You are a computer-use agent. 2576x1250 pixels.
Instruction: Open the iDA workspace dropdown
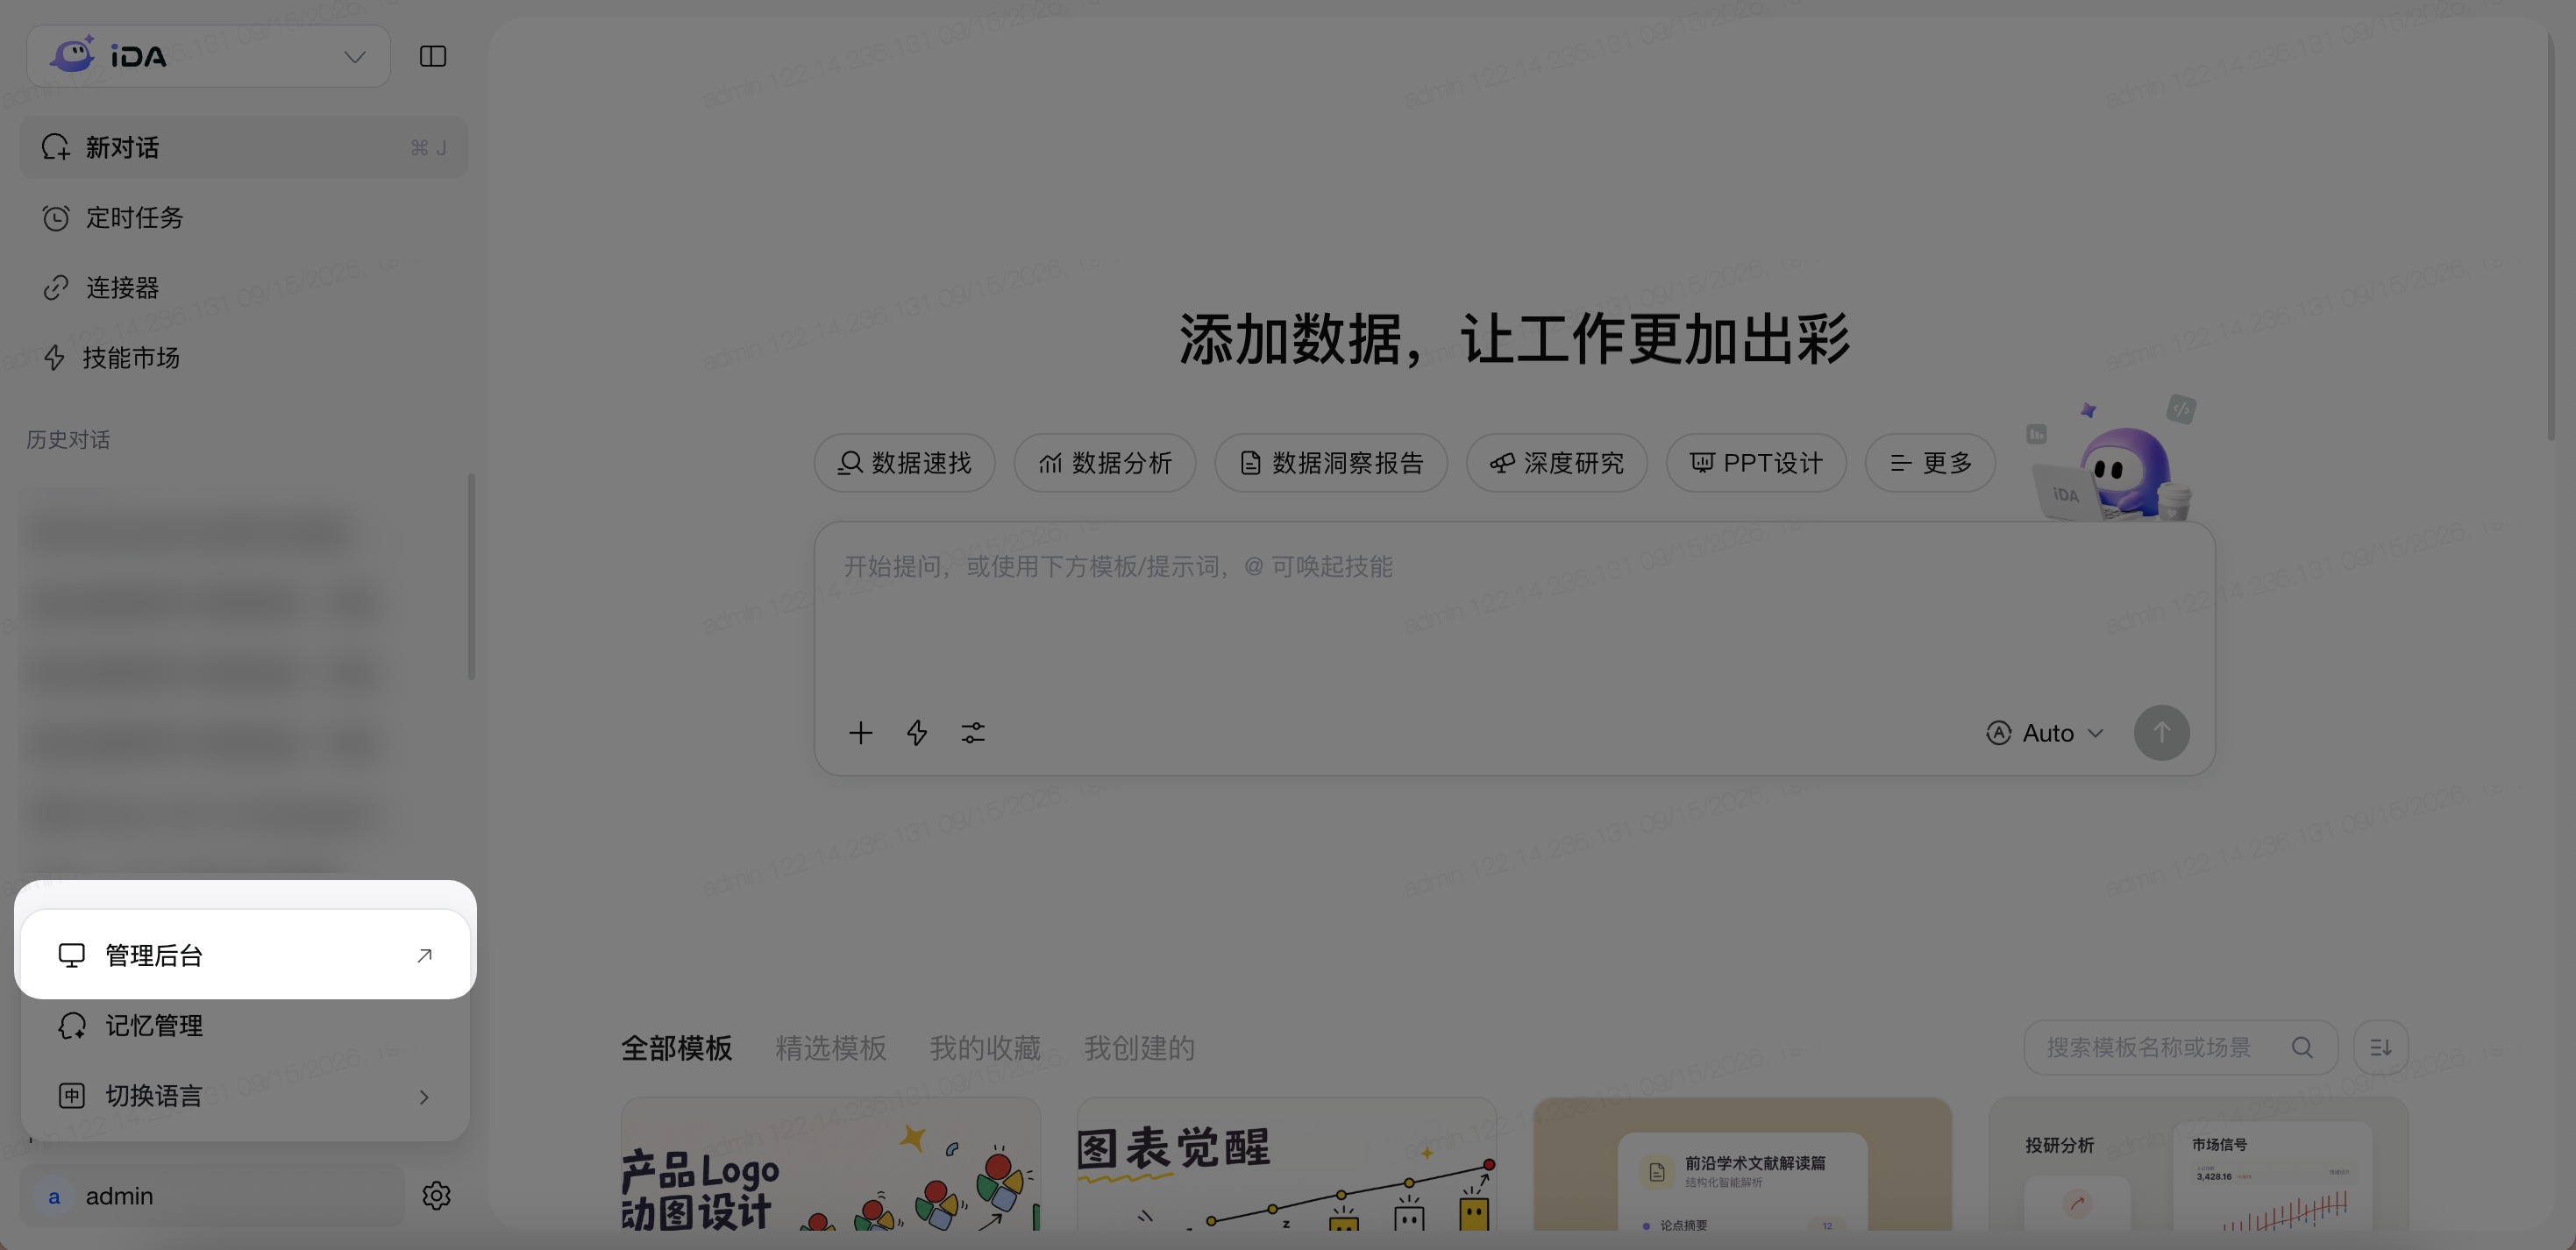[x=208, y=56]
